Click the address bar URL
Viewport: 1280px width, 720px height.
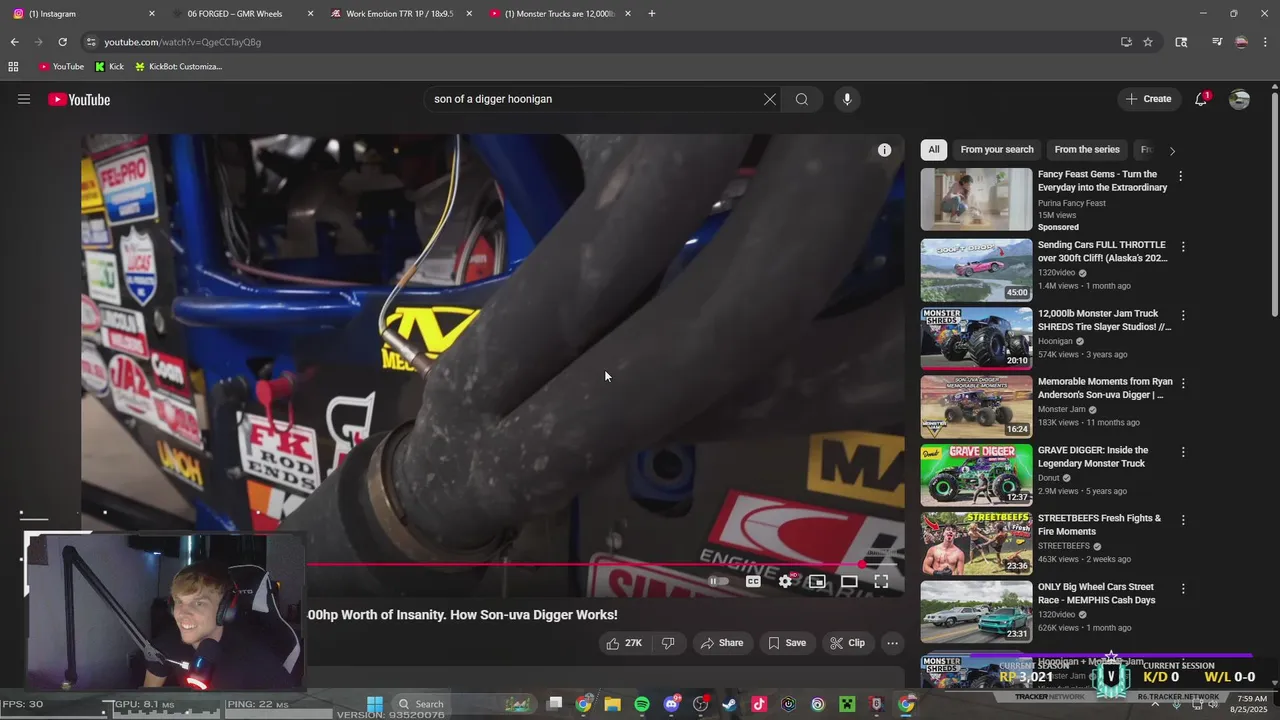coord(183,42)
